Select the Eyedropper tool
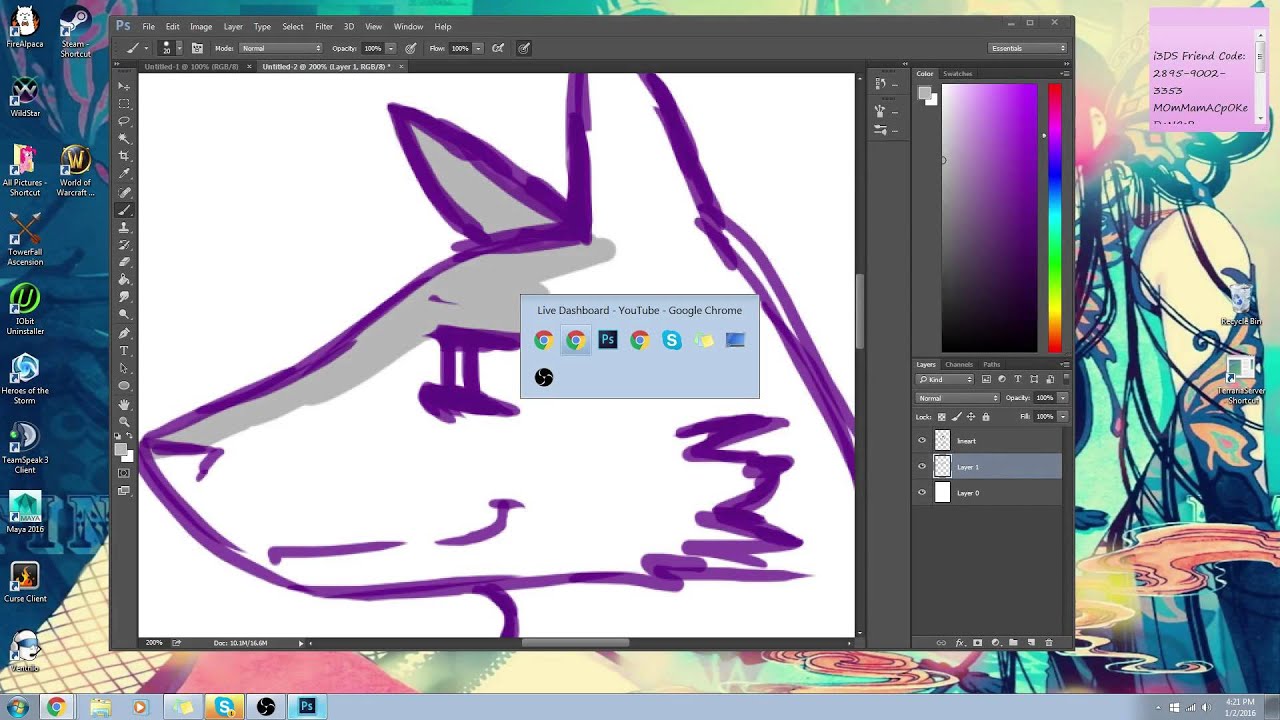The width and height of the screenshot is (1280, 720). (x=124, y=174)
